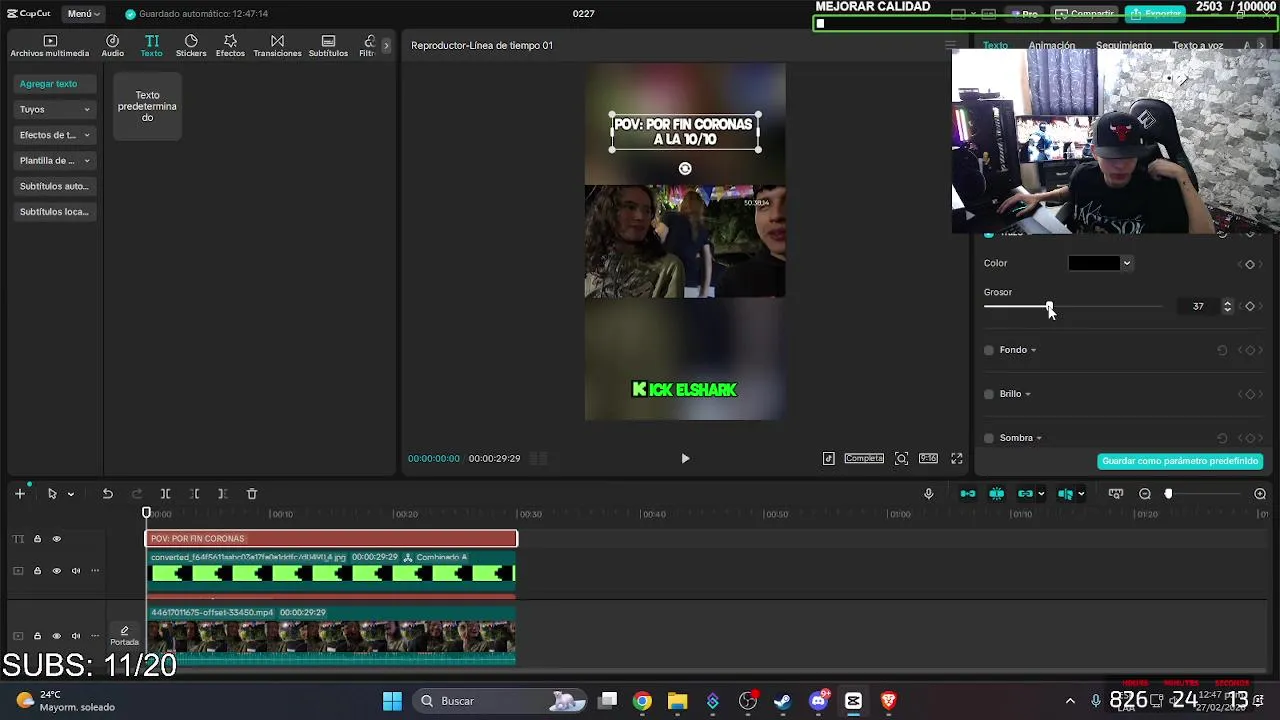Expand the Efectos de texto section
The width and height of the screenshot is (1280, 720).
tap(55, 135)
